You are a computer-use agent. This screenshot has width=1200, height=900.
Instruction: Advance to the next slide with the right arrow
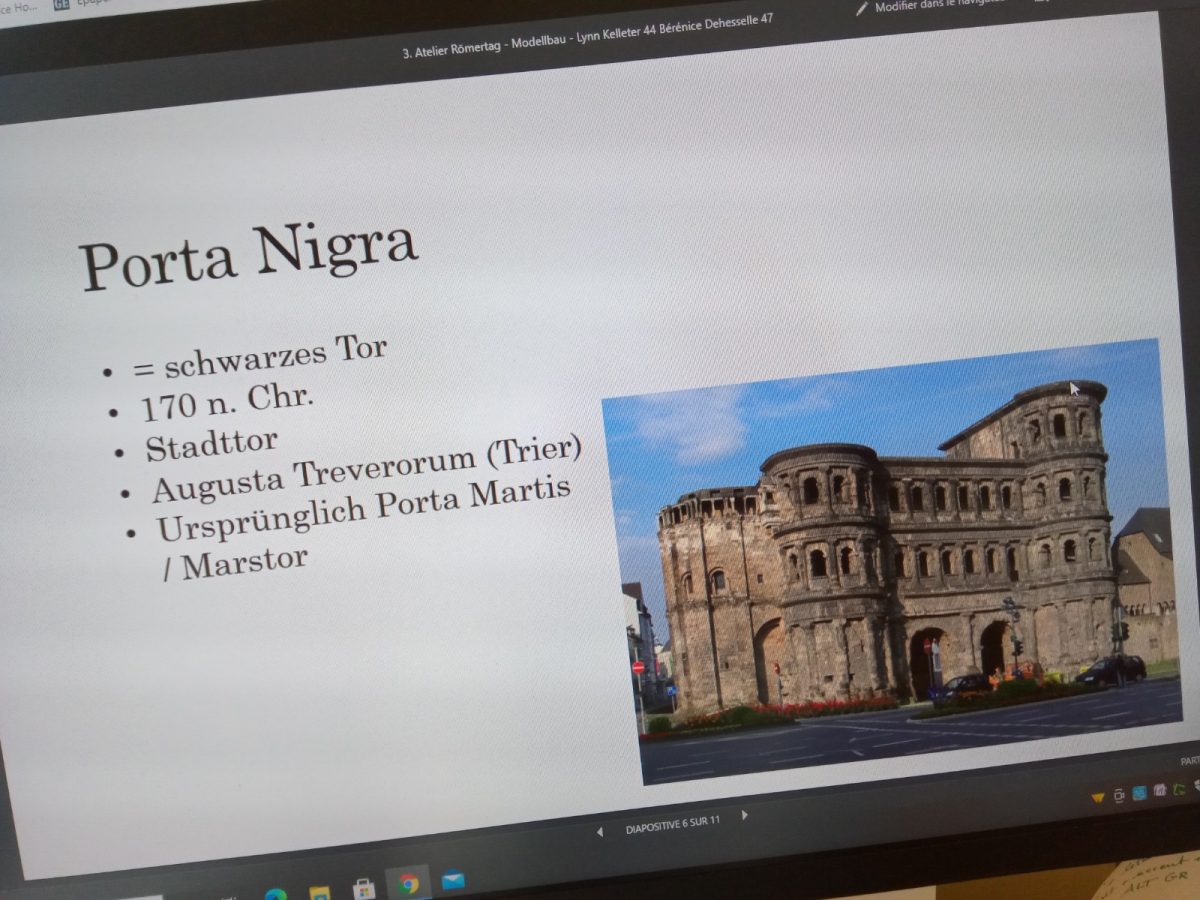(x=744, y=816)
